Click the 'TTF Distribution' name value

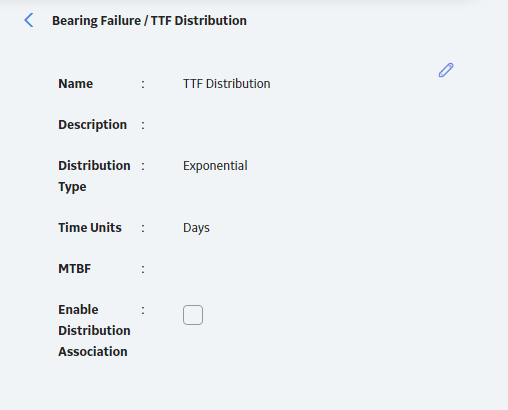point(227,84)
